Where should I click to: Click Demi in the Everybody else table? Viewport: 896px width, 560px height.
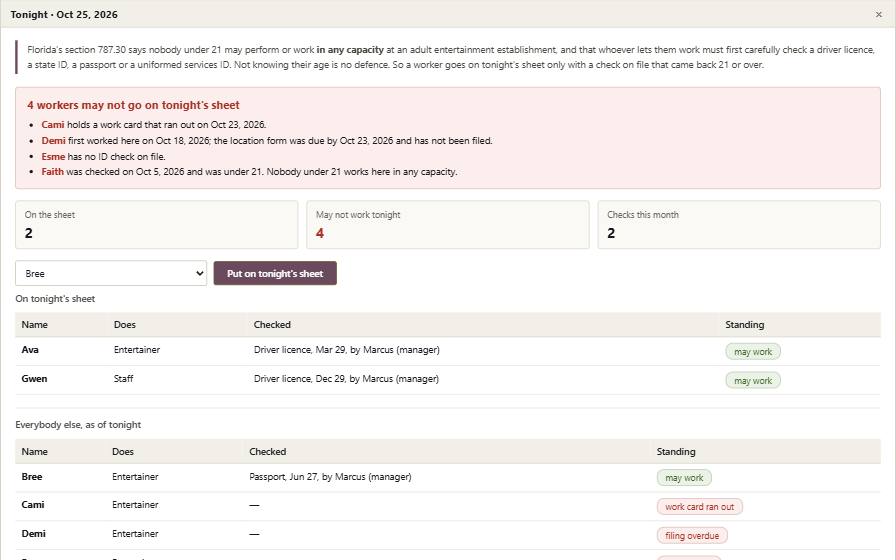coord(33,534)
